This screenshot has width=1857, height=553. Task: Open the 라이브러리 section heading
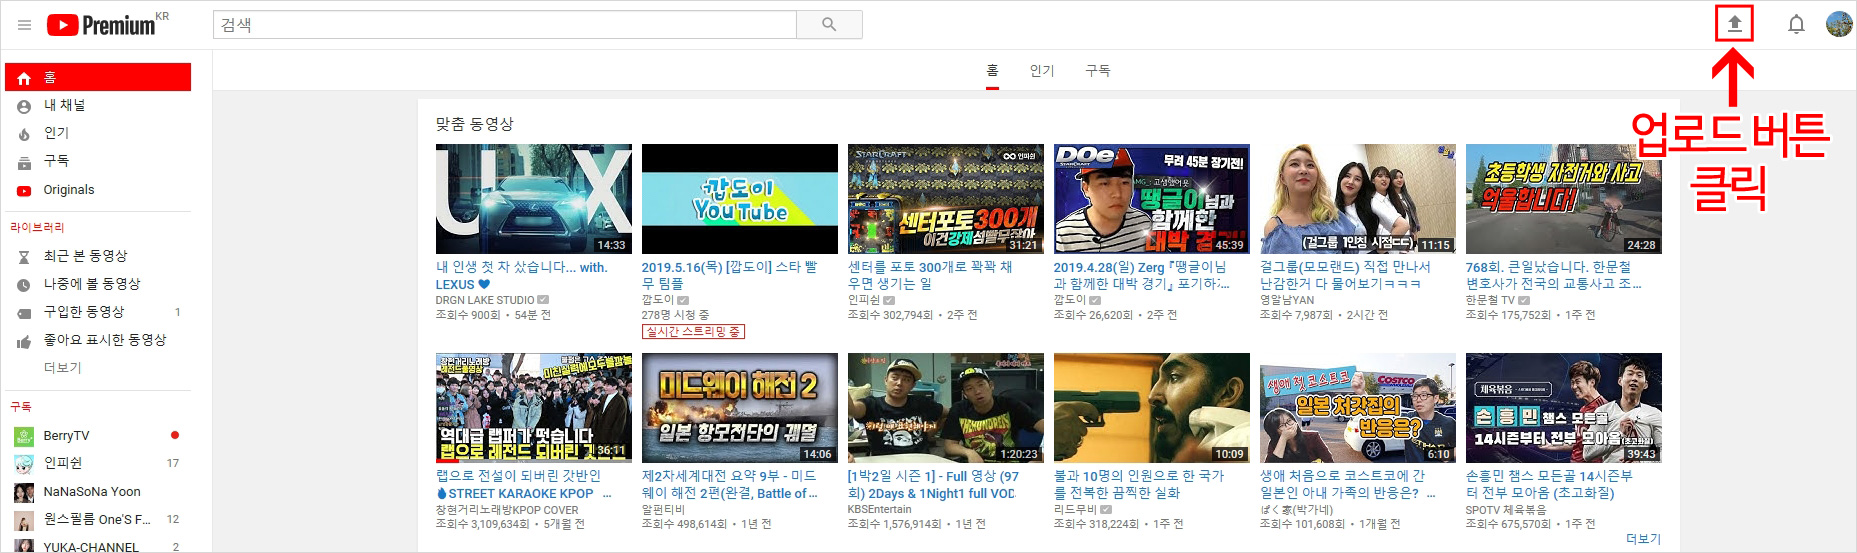(37, 227)
